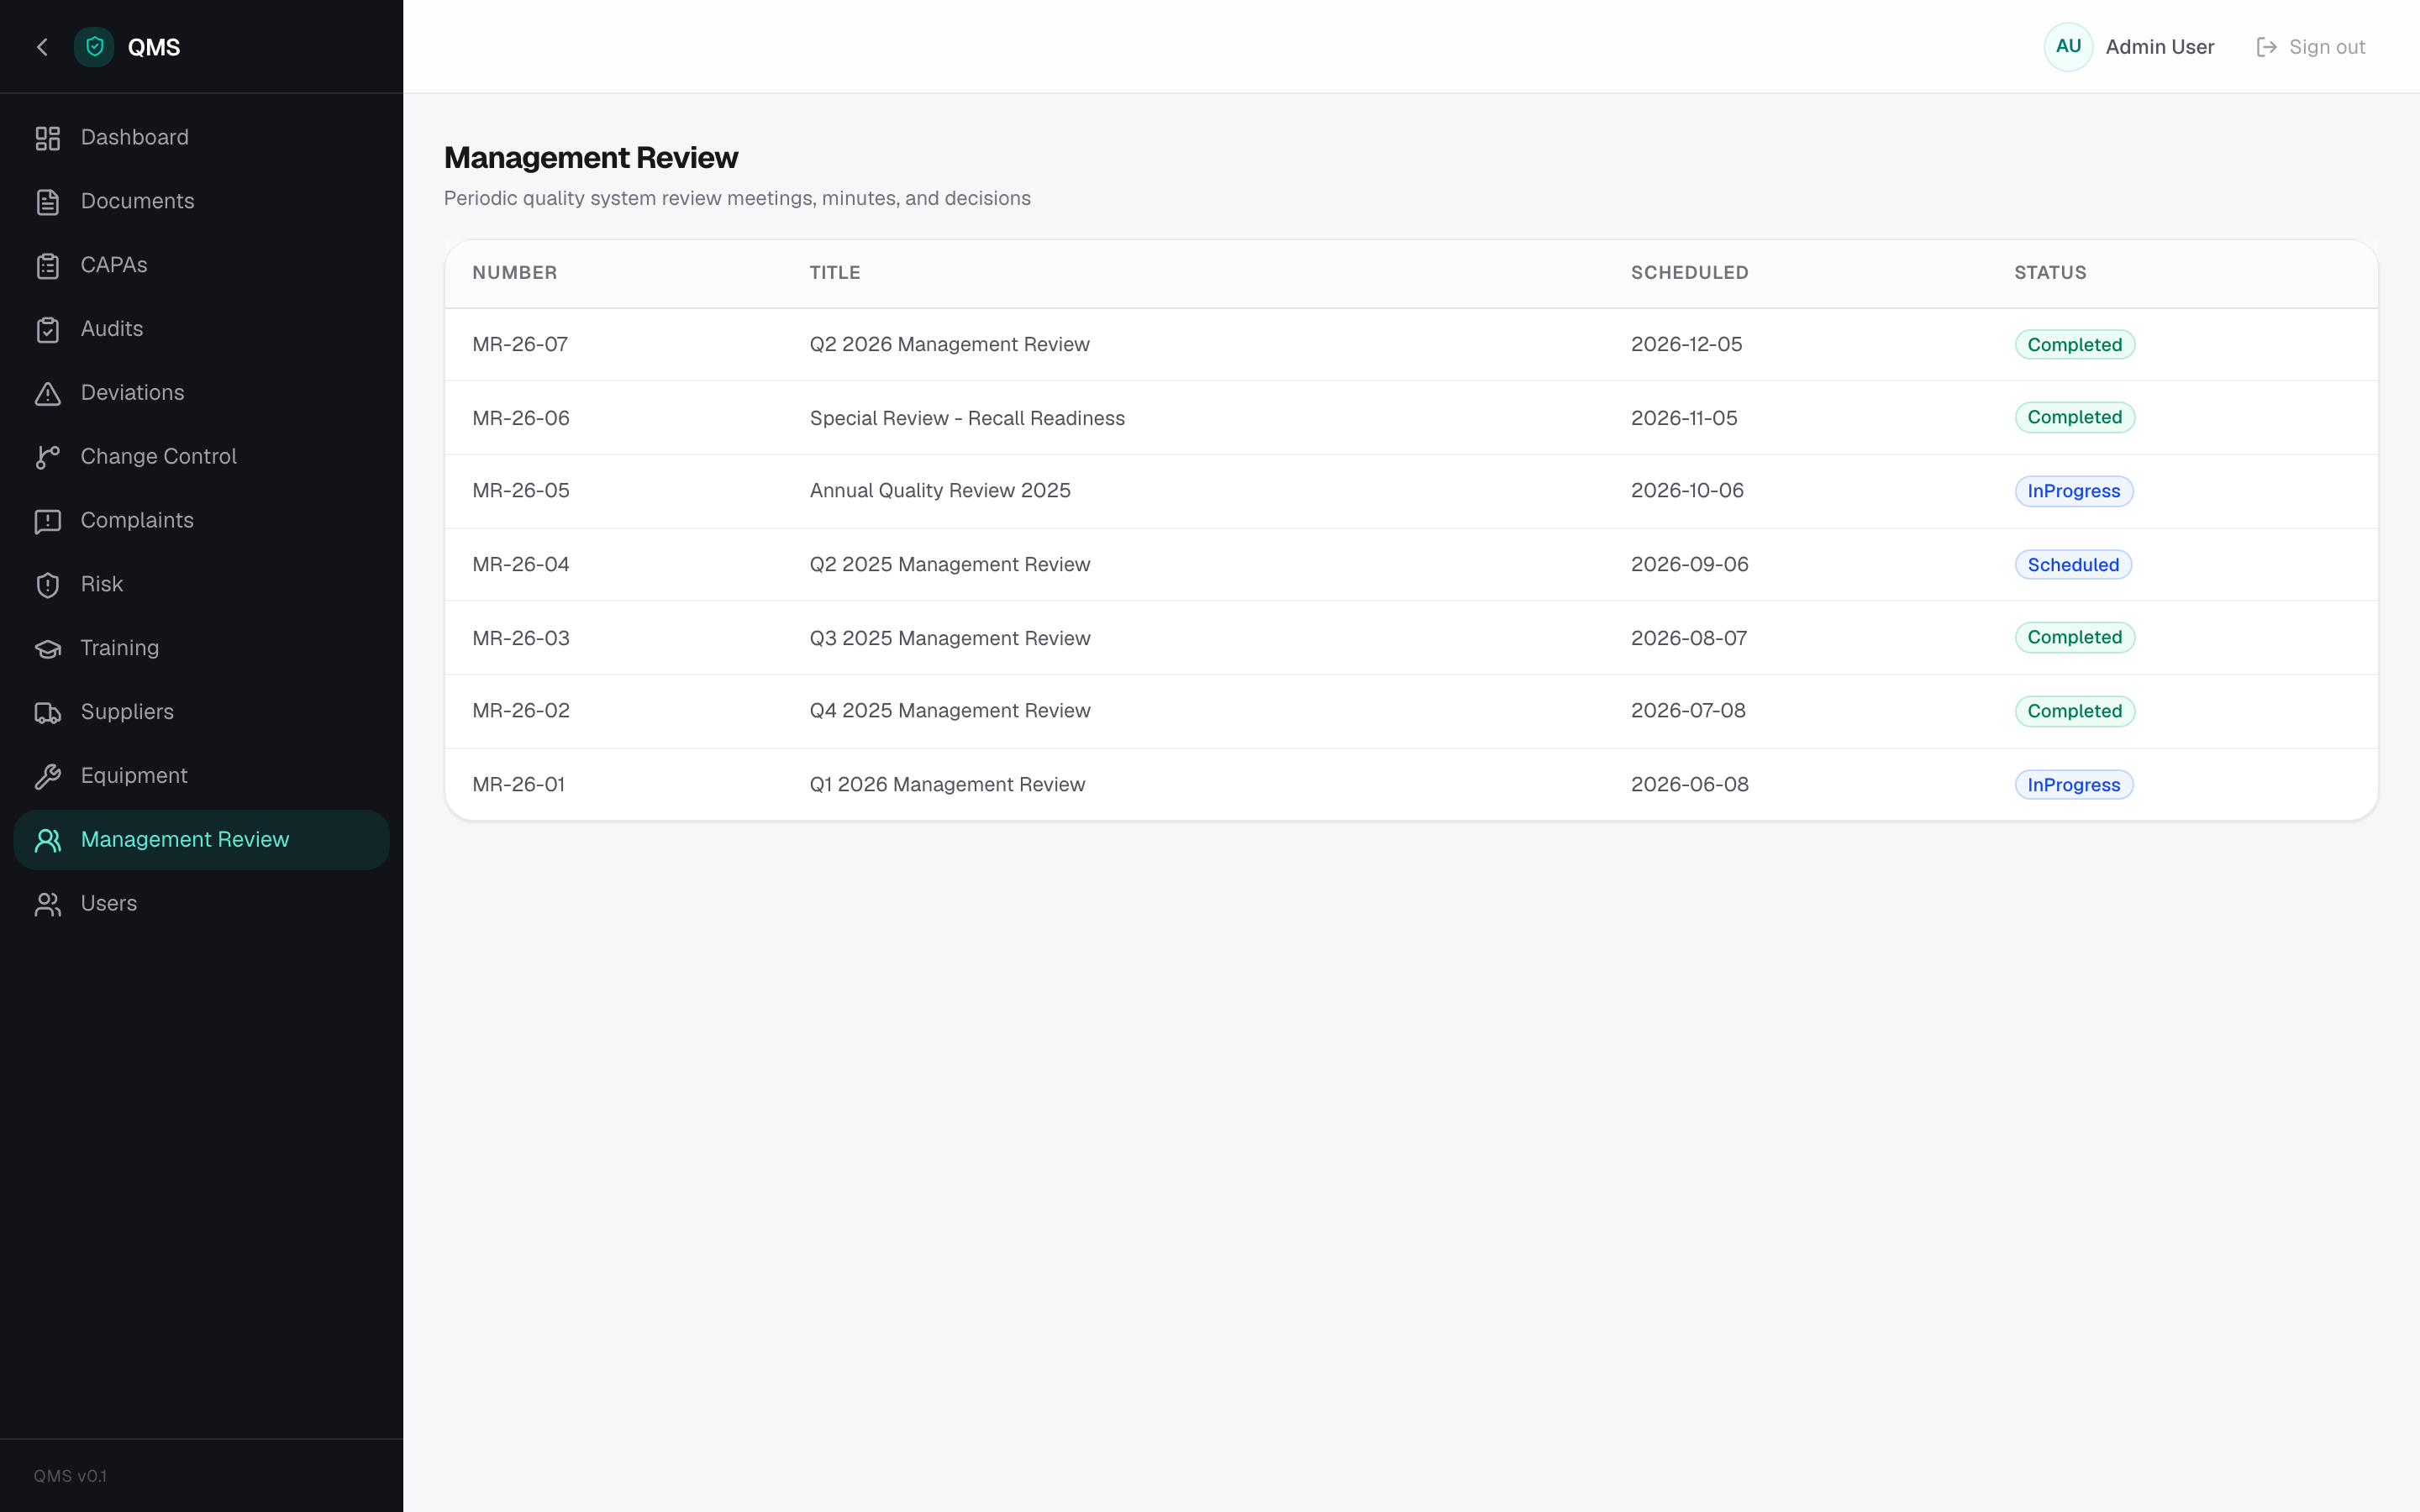Navigate to Risk page

pos(201,585)
